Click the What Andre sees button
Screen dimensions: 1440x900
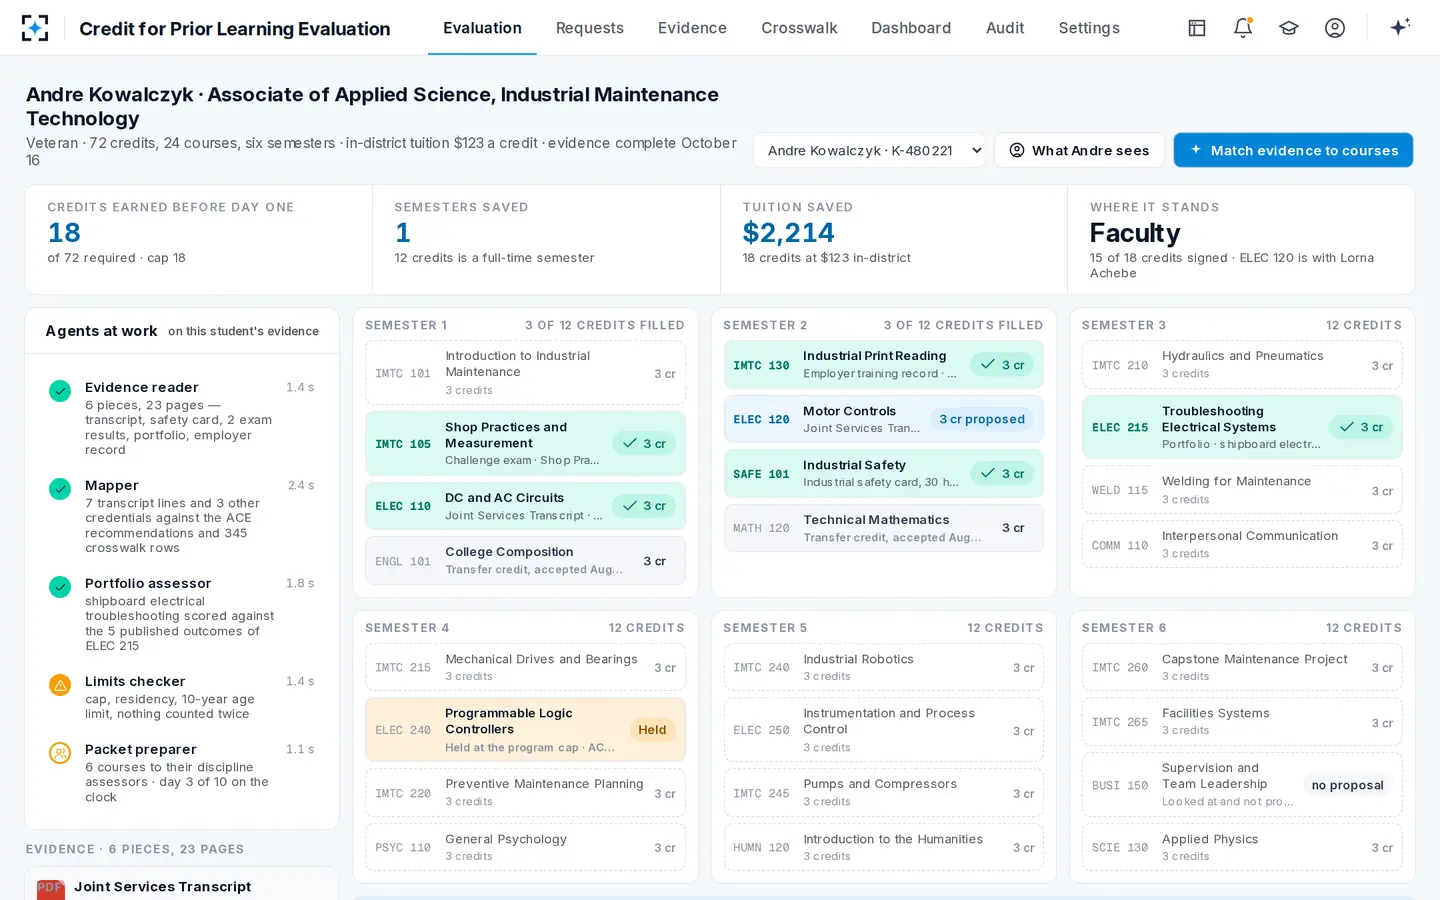(1079, 151)
